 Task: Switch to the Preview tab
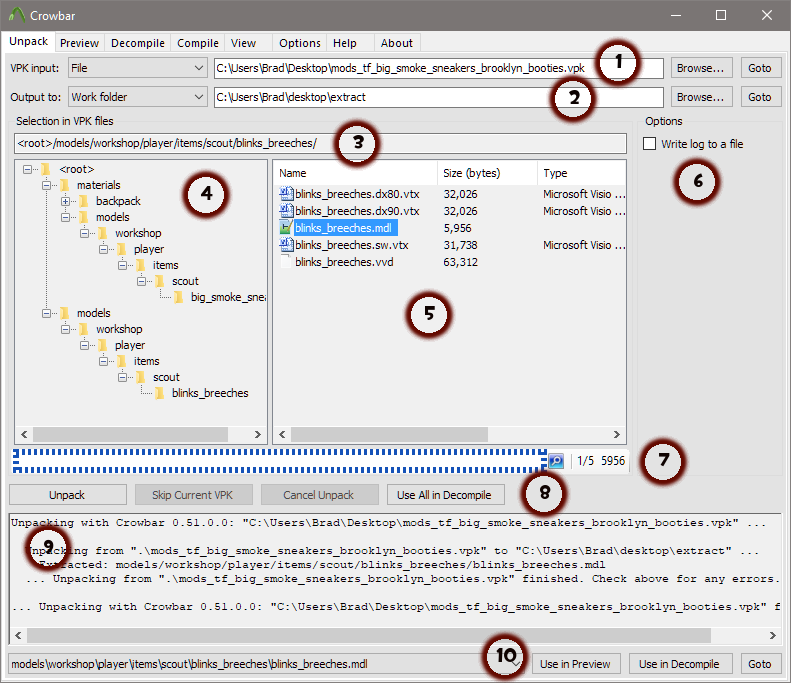coord(79,43)
